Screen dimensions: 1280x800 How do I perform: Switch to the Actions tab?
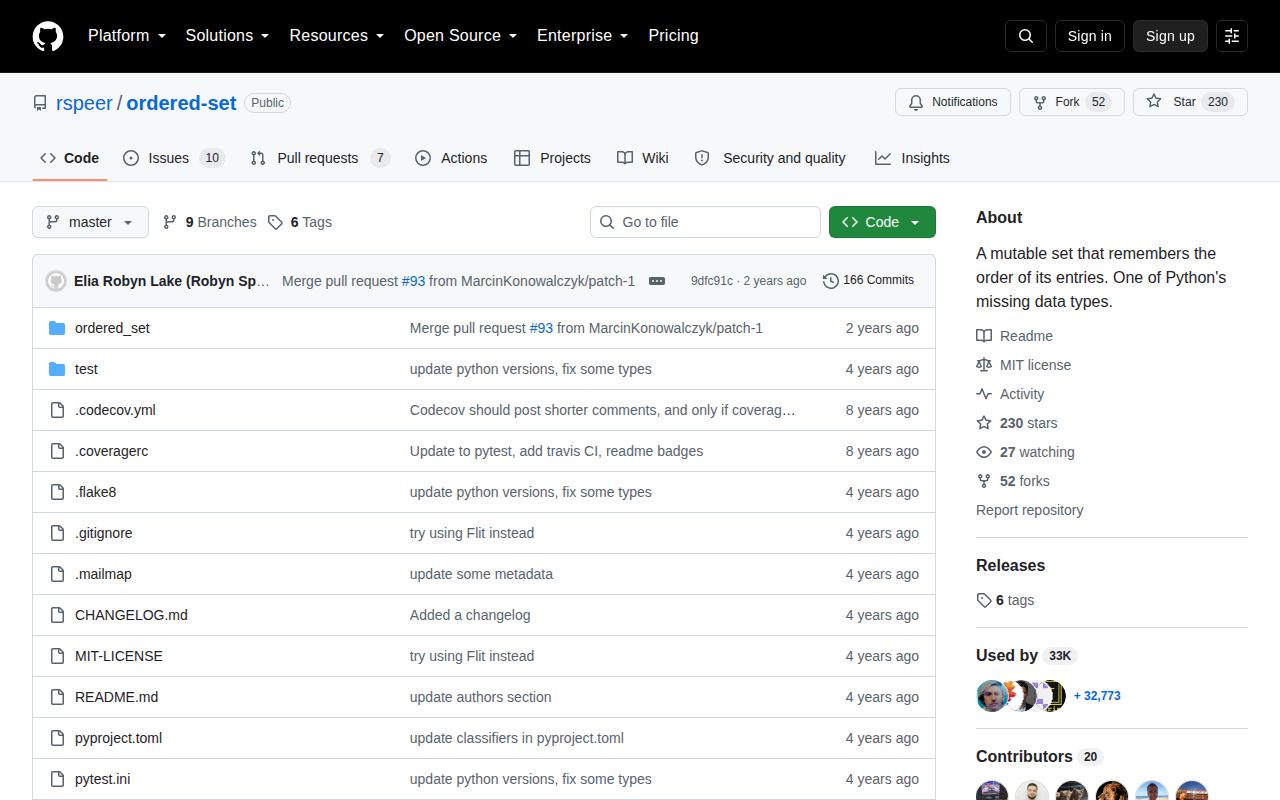point(451,158)
